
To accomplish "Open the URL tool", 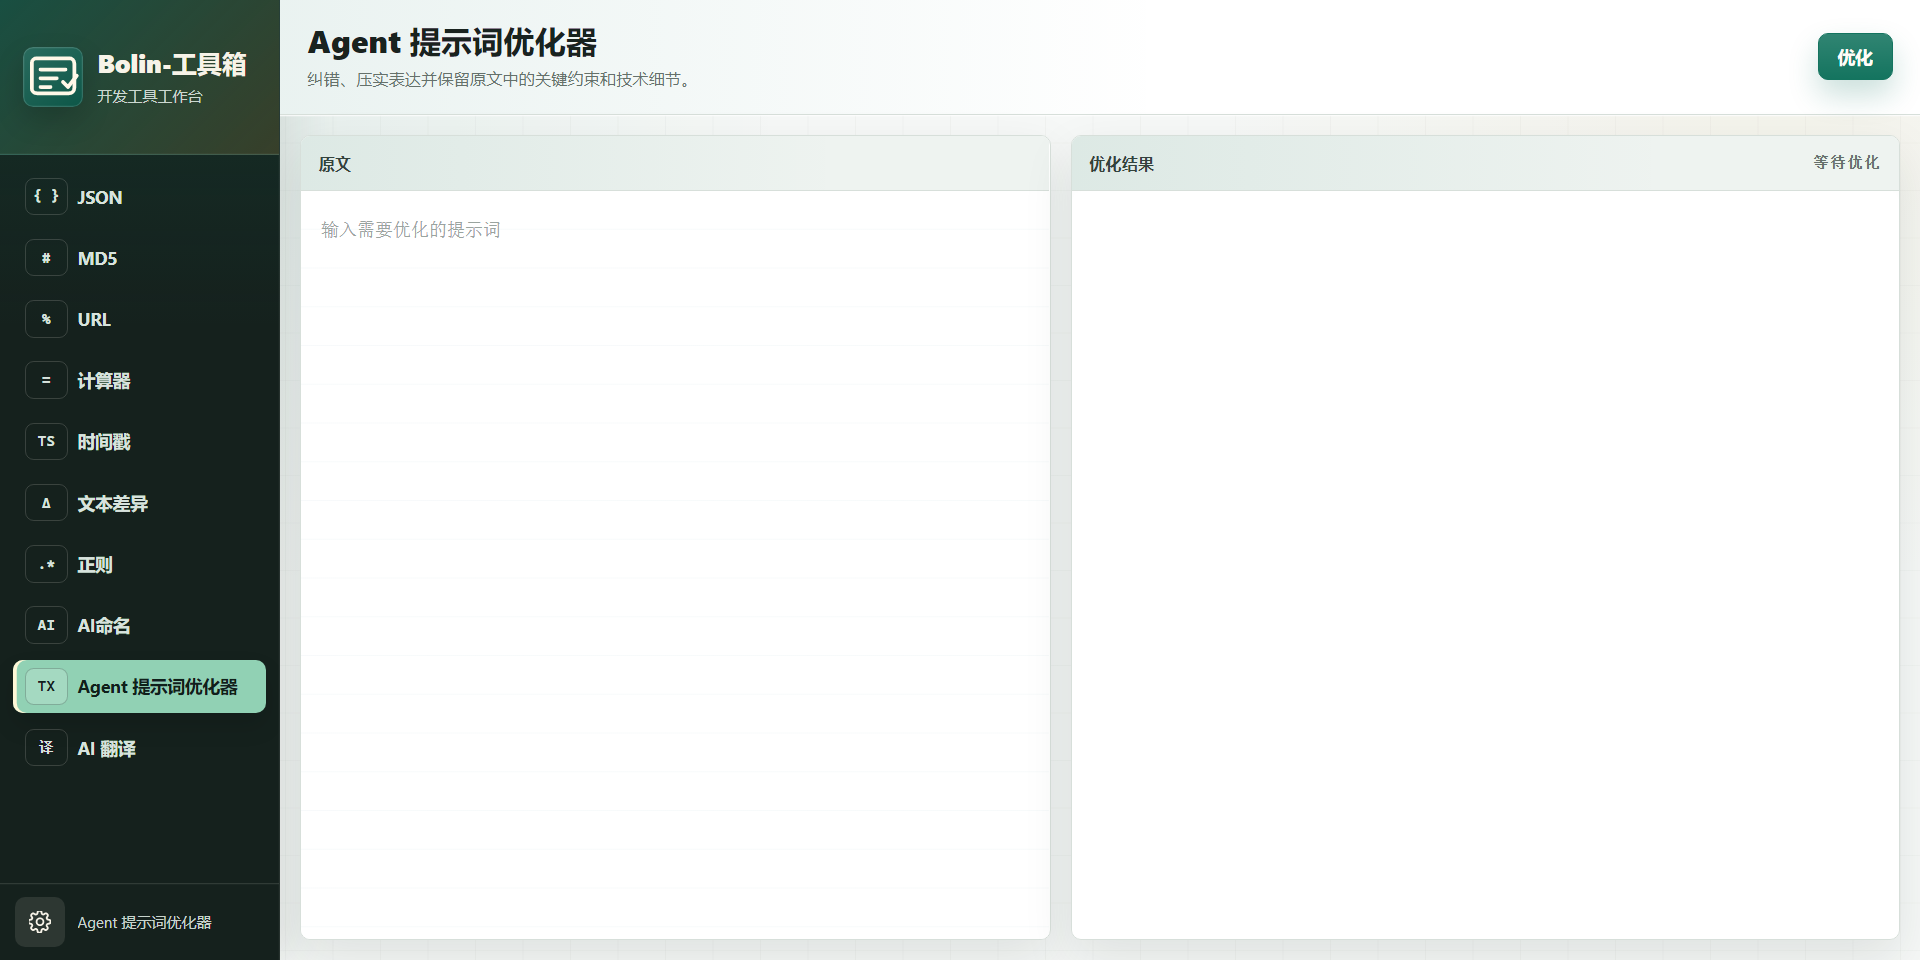I will pyautogui.click(x=140, y=319).
